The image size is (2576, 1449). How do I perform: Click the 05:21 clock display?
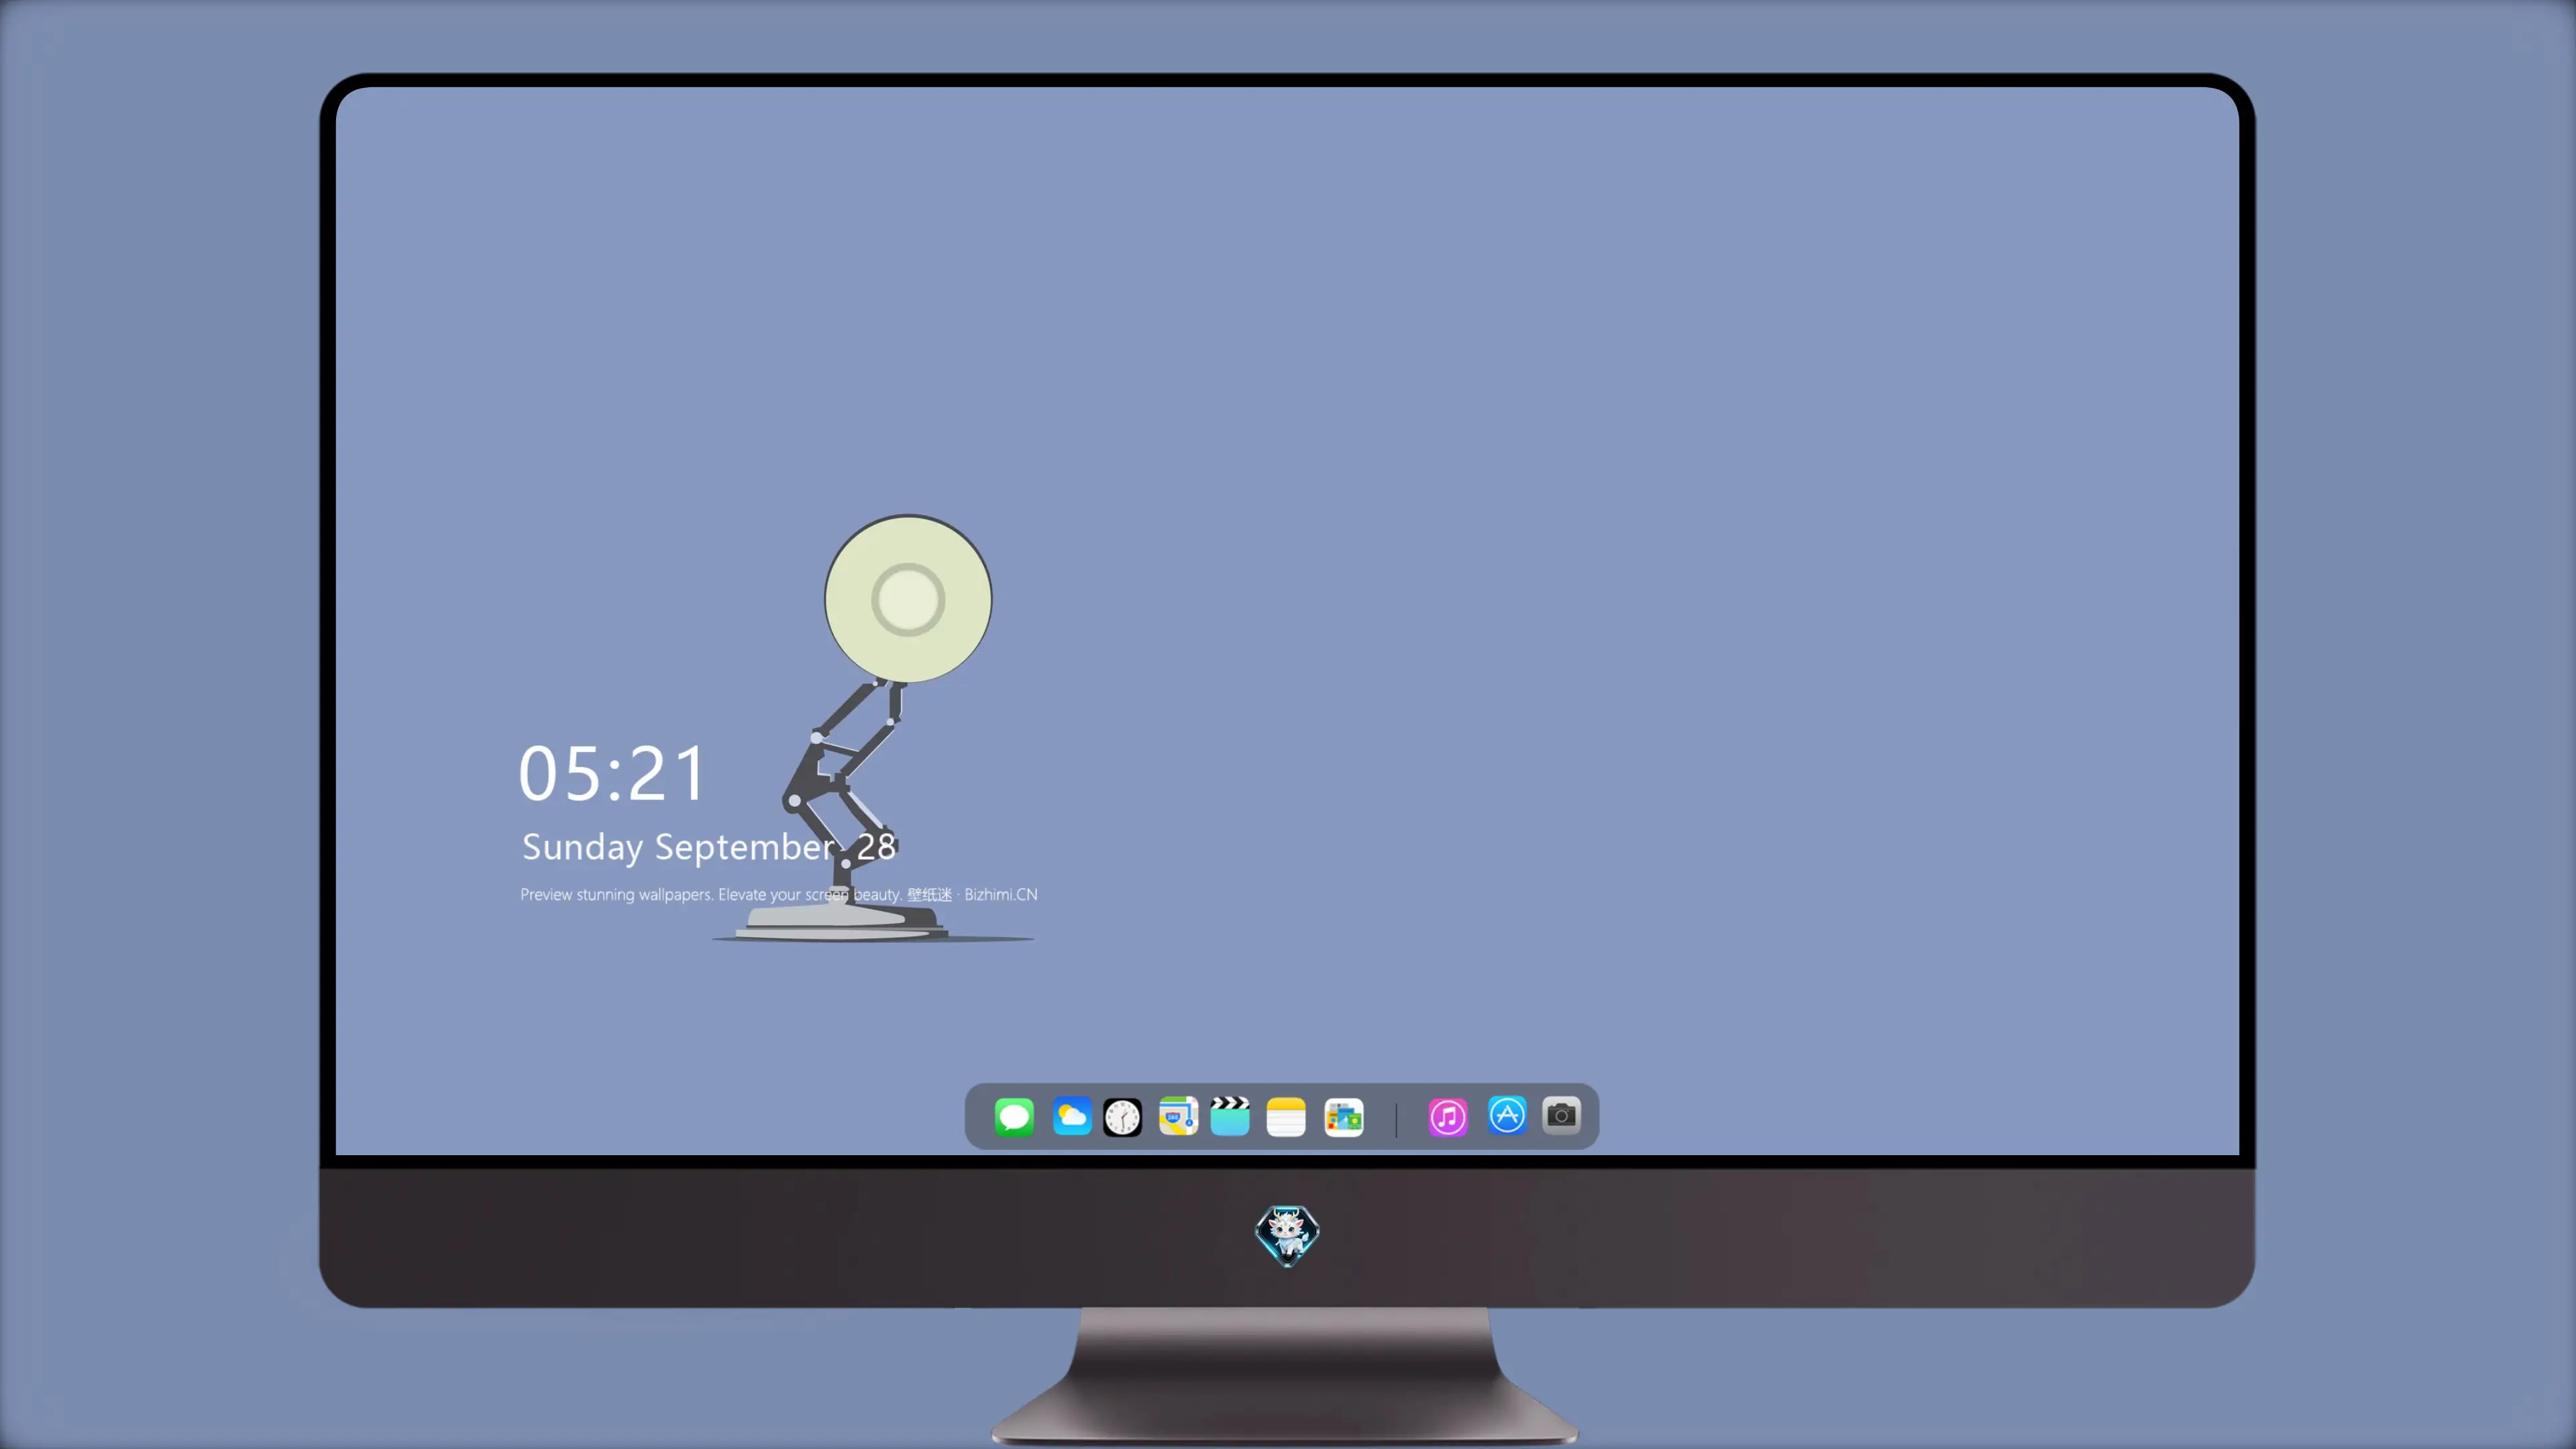(x=612, y=774)
